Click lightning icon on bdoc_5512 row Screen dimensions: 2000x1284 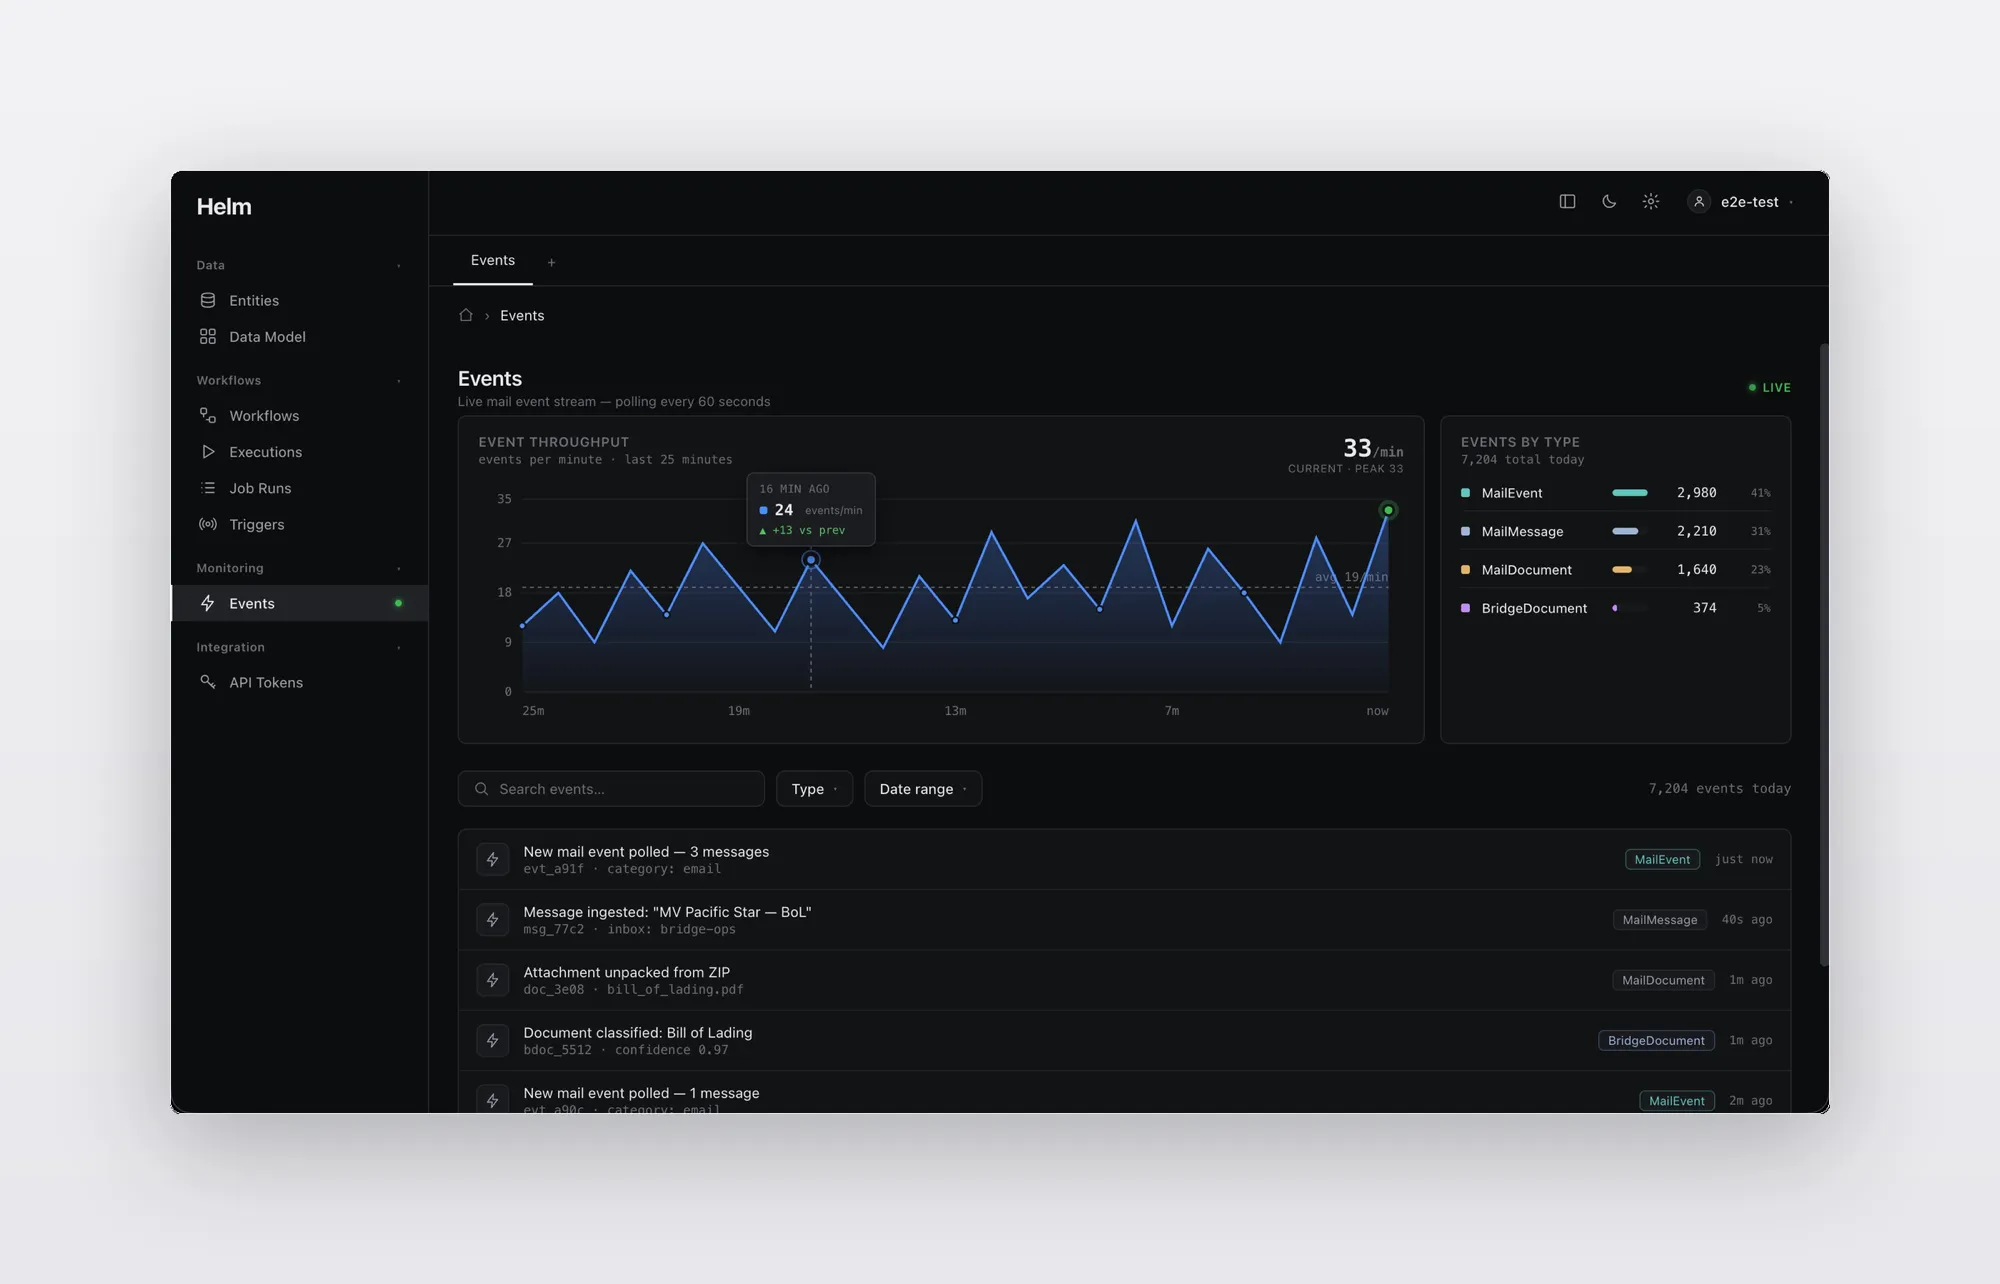click(x=493, y=1040)
